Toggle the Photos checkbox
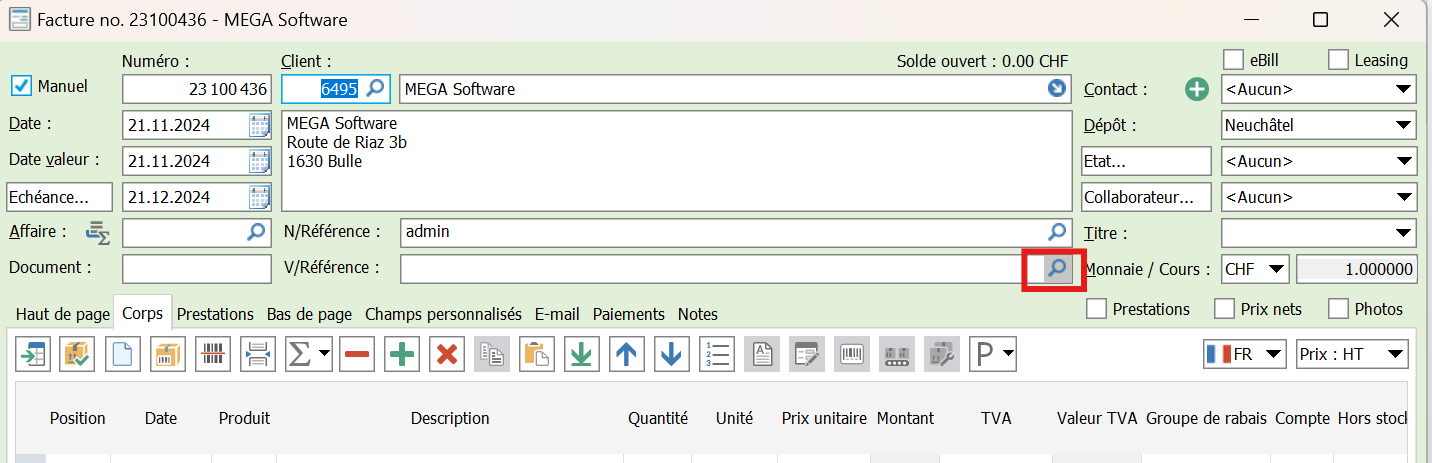 pos(1339,309)
